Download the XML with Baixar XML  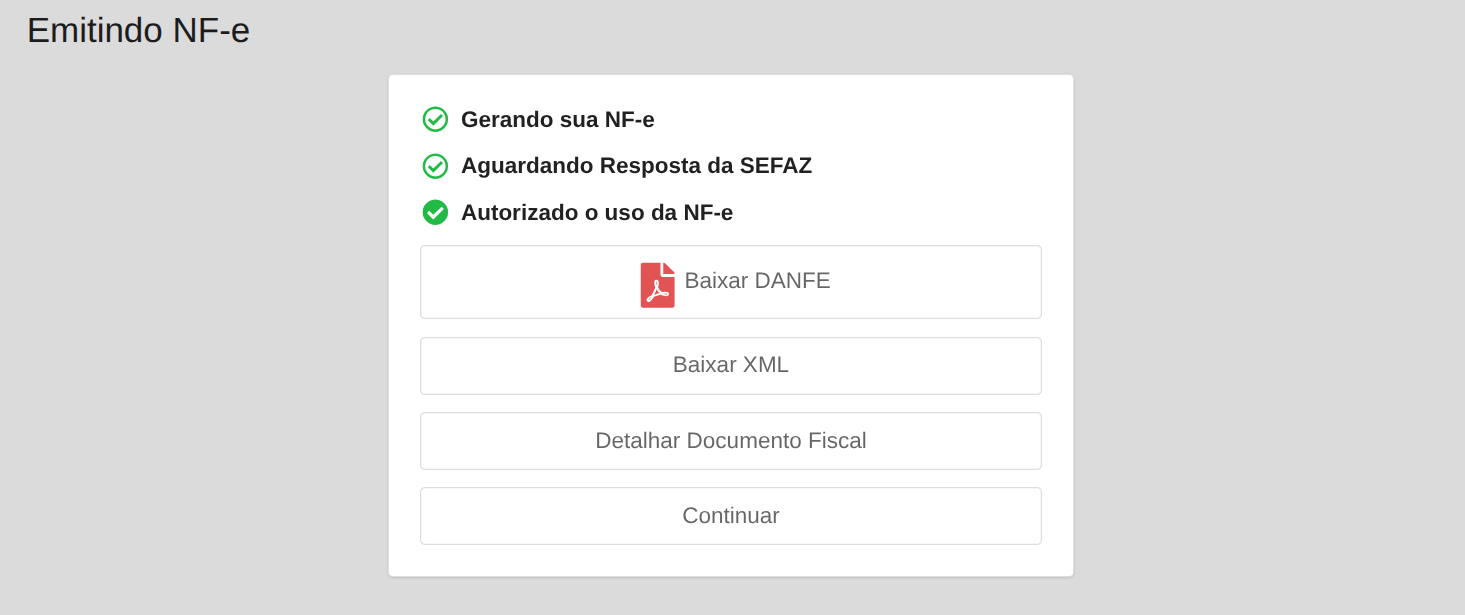[x=730, y=366]
